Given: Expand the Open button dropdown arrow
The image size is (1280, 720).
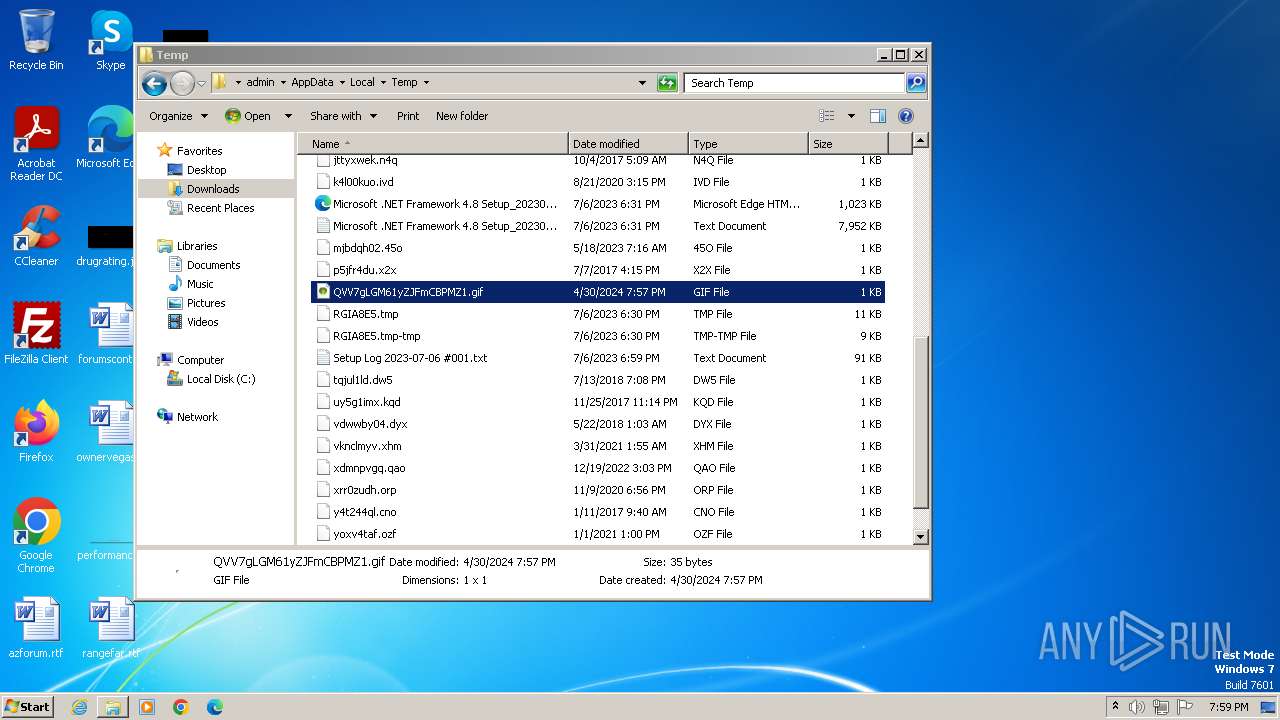Looking at the screenshot, I should pyautogui.click(x=288, y=116).
